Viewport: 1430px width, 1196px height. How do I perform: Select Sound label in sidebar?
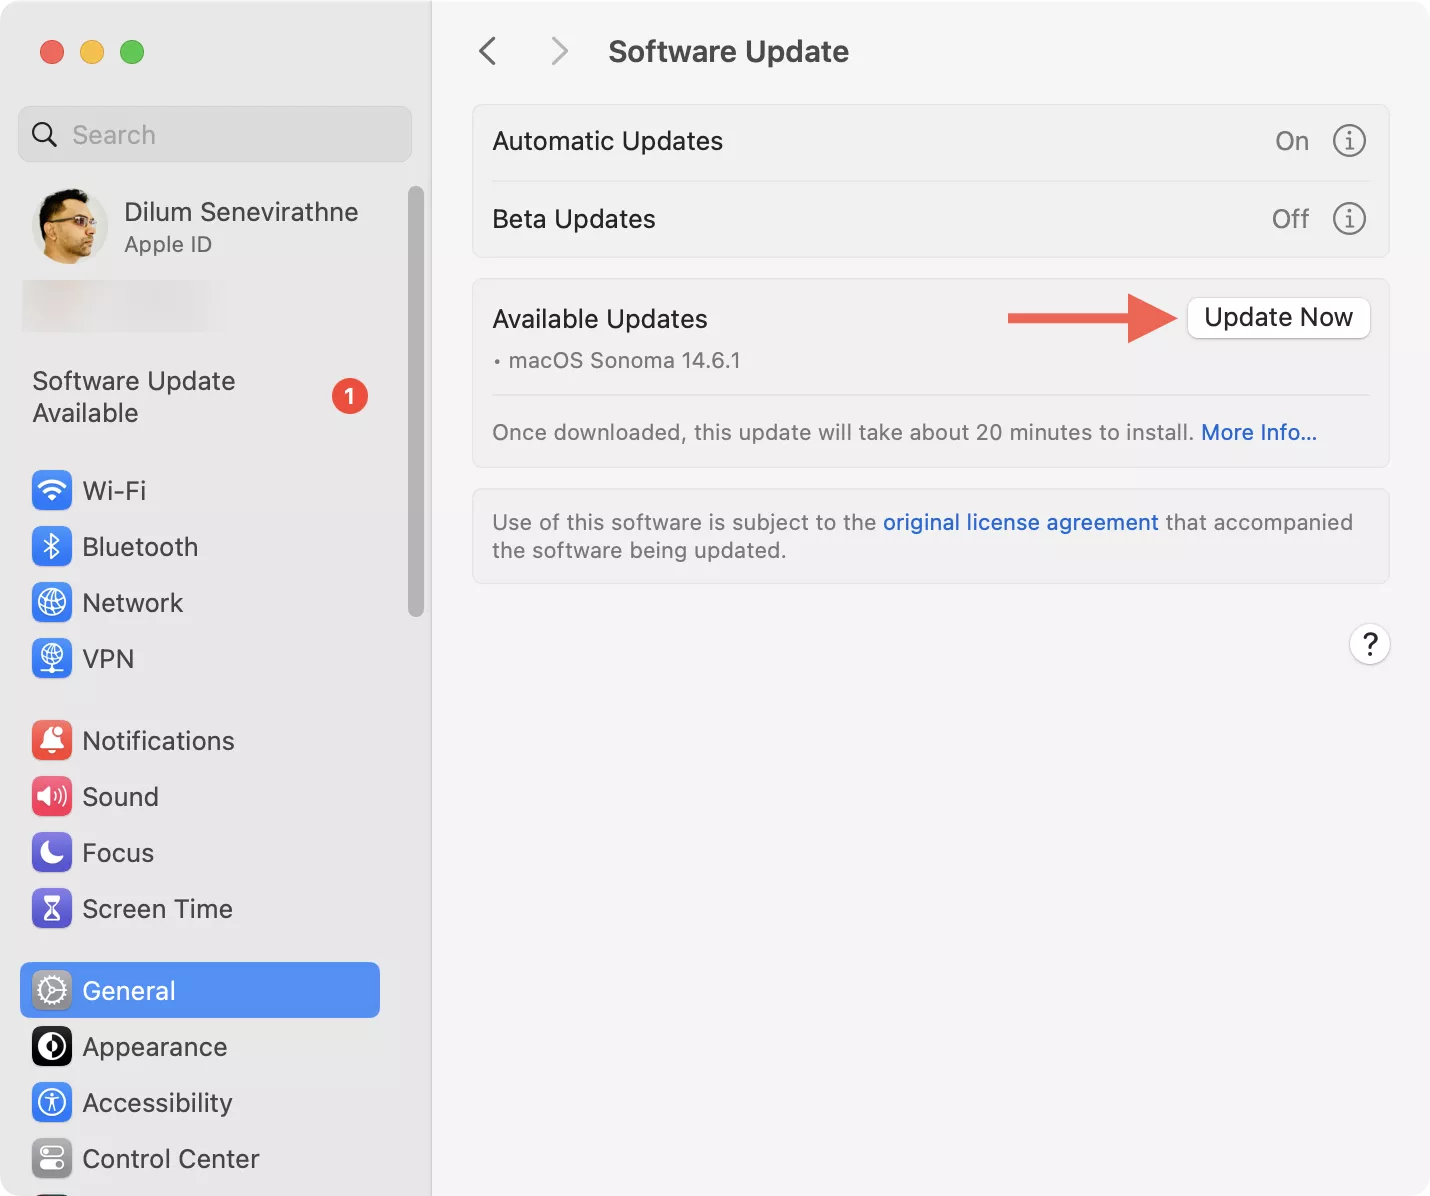(x=121, y=796)
